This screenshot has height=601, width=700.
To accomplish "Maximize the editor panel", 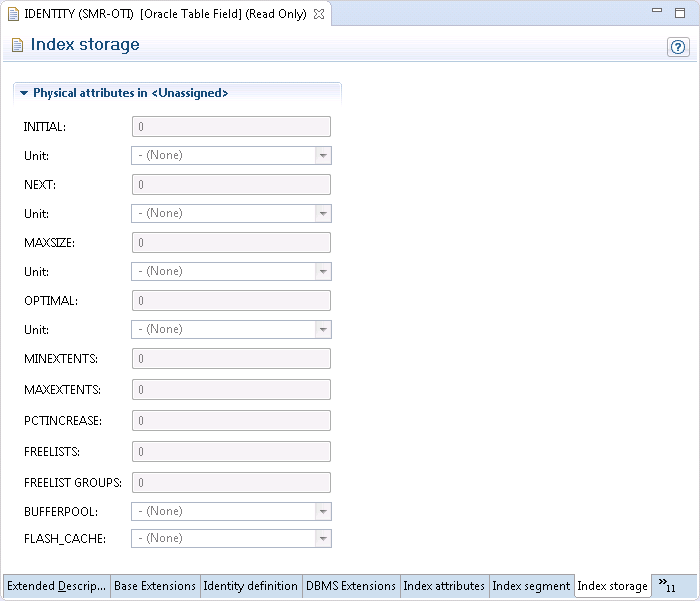I will (x=681, y=11).
